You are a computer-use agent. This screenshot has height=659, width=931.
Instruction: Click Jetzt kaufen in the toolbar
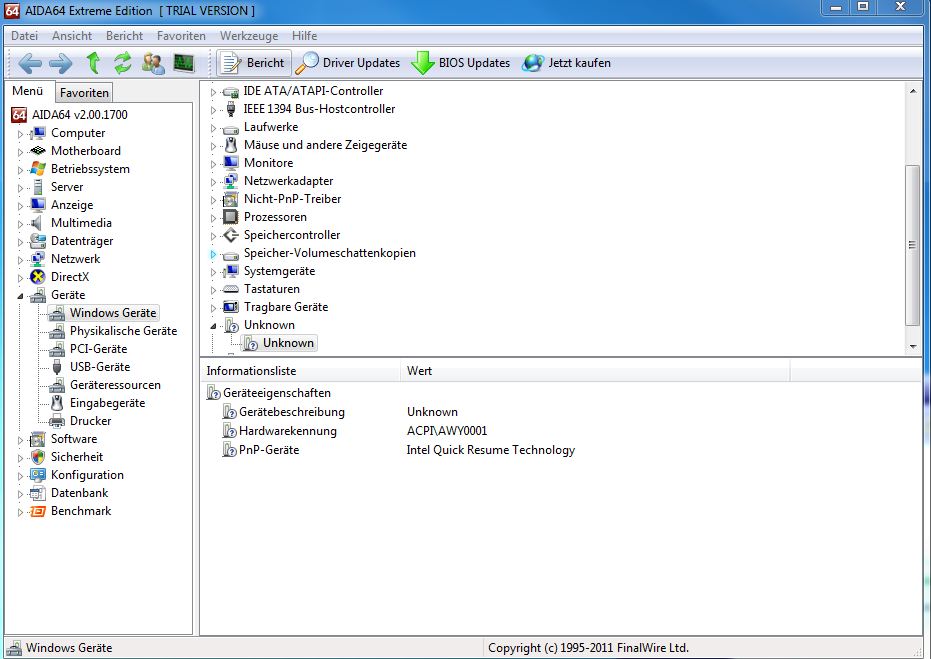pyautogui.click(x=566, y=63)
